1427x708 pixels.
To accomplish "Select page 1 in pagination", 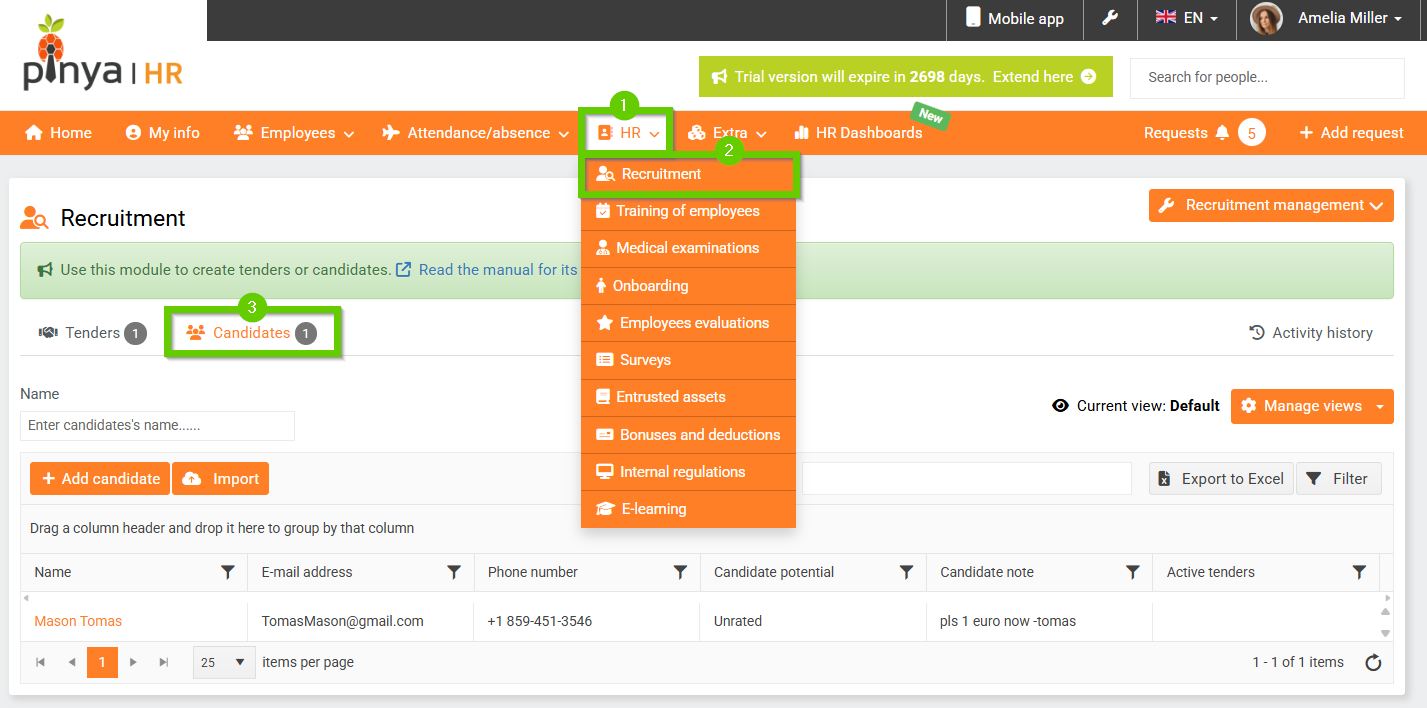I will tap(102, 662).
